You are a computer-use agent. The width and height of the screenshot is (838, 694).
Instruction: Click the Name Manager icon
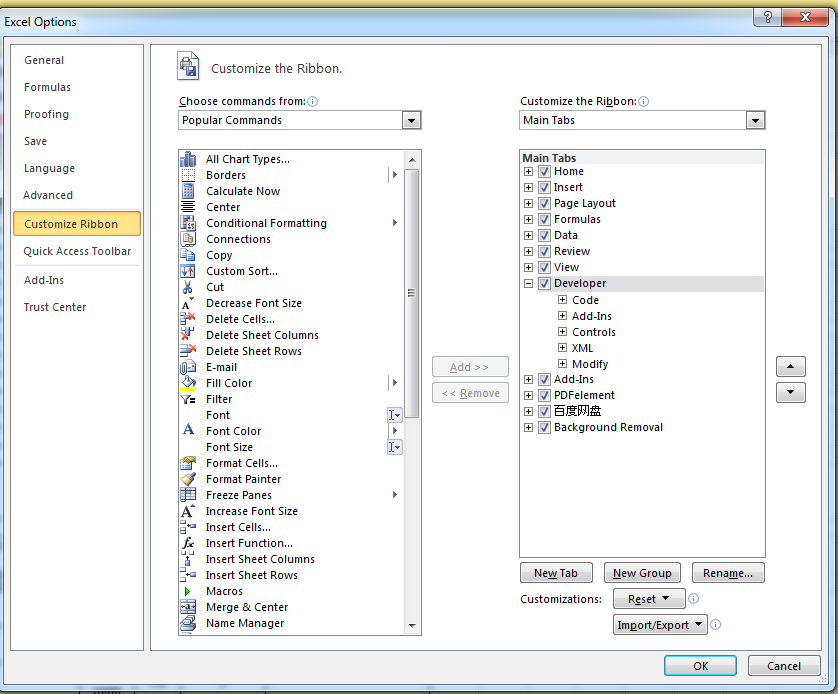pyautogui.click(x=188, y=623)
